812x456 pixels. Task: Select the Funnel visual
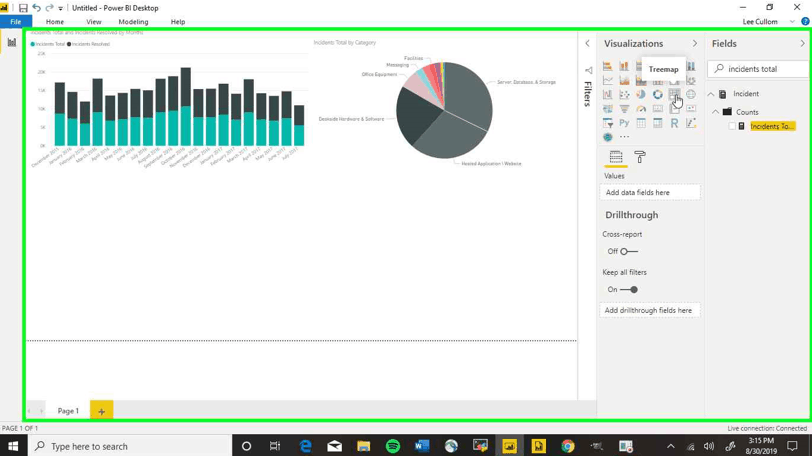point(624,109)
